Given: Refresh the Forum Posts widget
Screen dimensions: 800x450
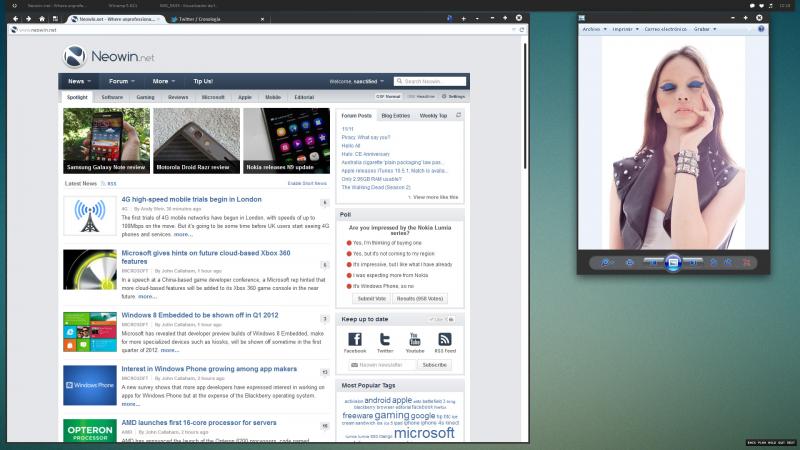Looking at the screenshot, I should tap(458, 115).
